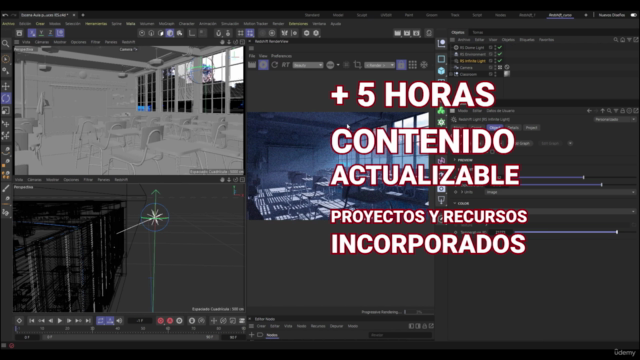Click the crop region icon in RenderView
The width and height of the screenshot is (640, 360).
coord(358,65)
